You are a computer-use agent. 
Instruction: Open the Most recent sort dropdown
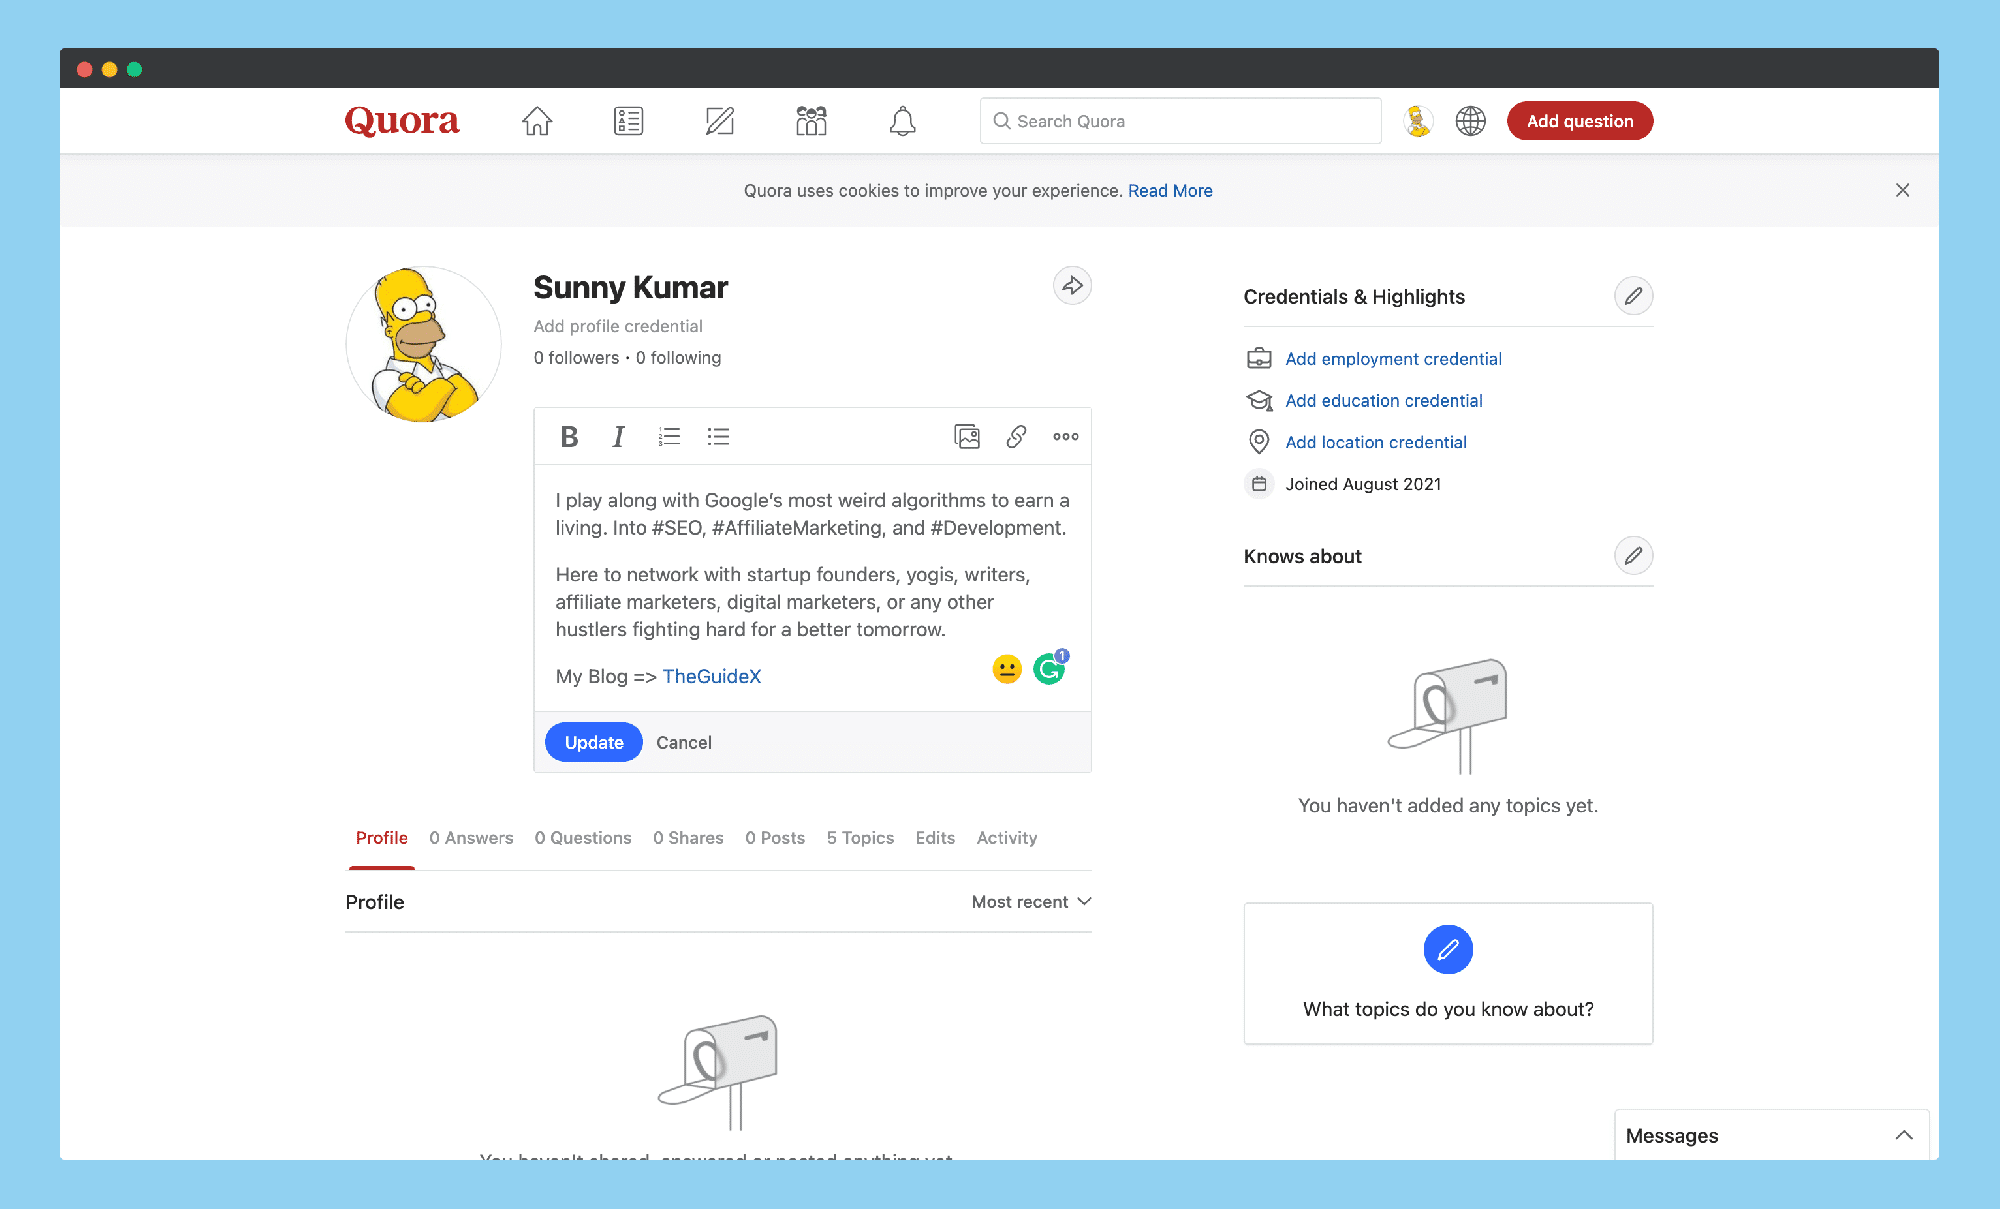click(x=1031, y=902)
